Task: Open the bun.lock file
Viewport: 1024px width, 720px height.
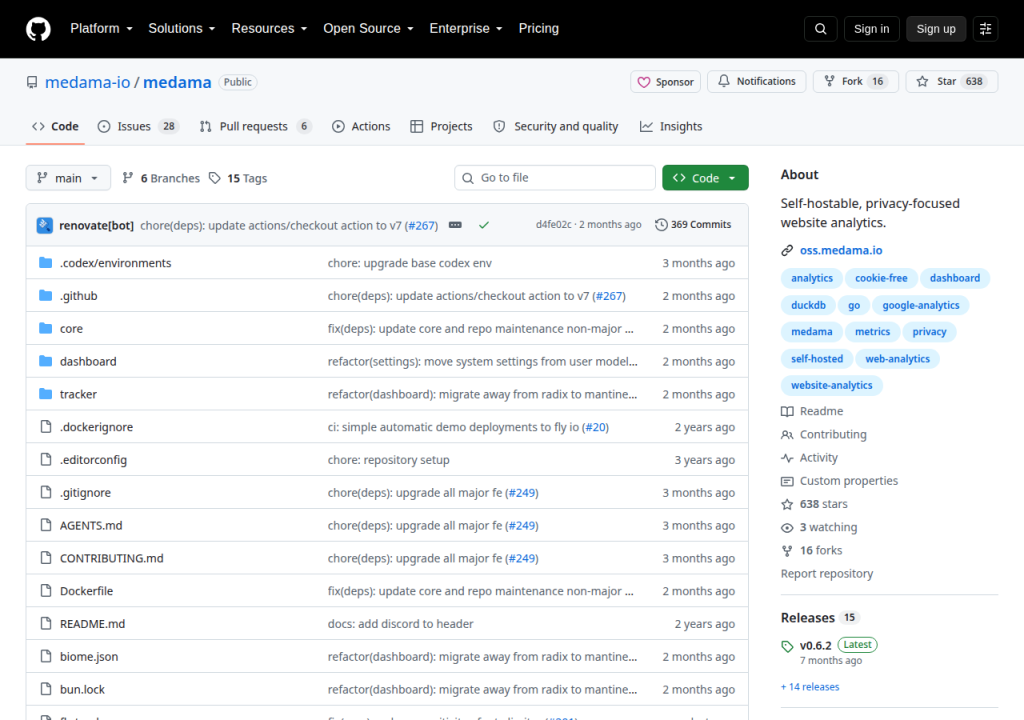Action: pos(82,689)
